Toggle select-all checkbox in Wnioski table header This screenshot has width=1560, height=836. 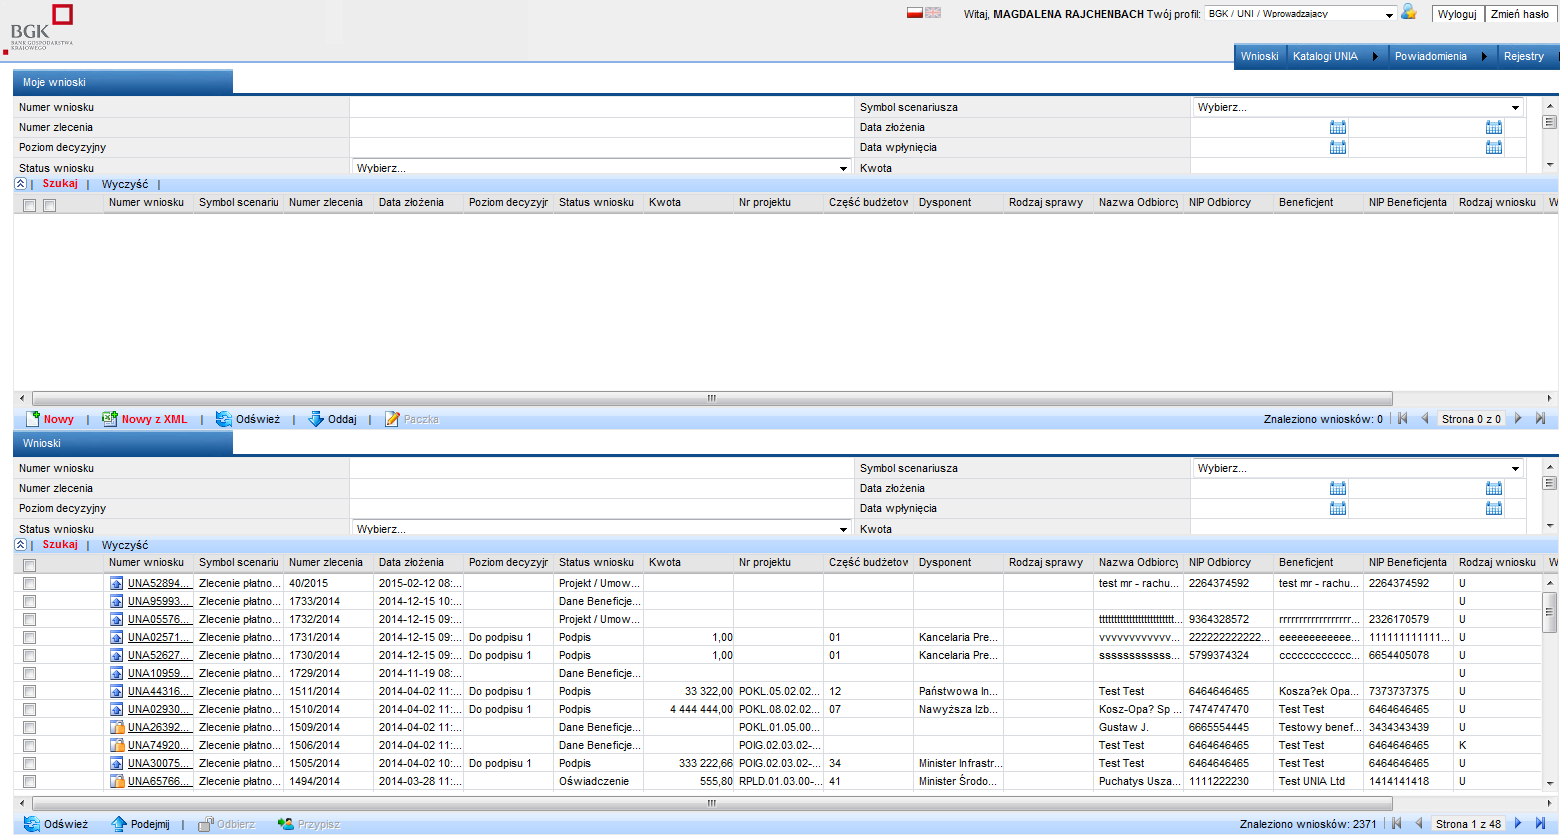[29, 565]
